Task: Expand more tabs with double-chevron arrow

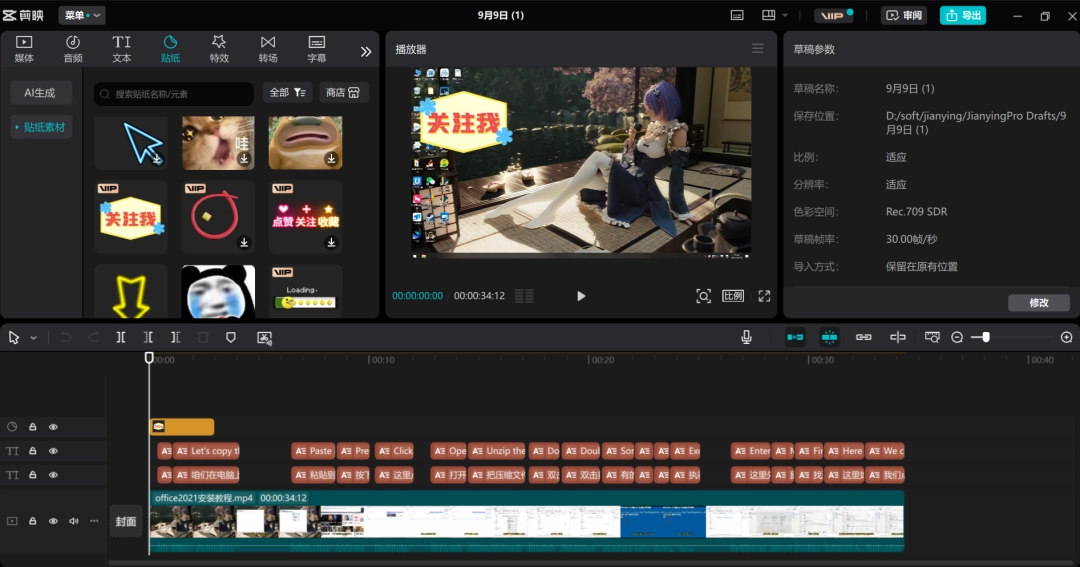Action: [x=366, y=52]
